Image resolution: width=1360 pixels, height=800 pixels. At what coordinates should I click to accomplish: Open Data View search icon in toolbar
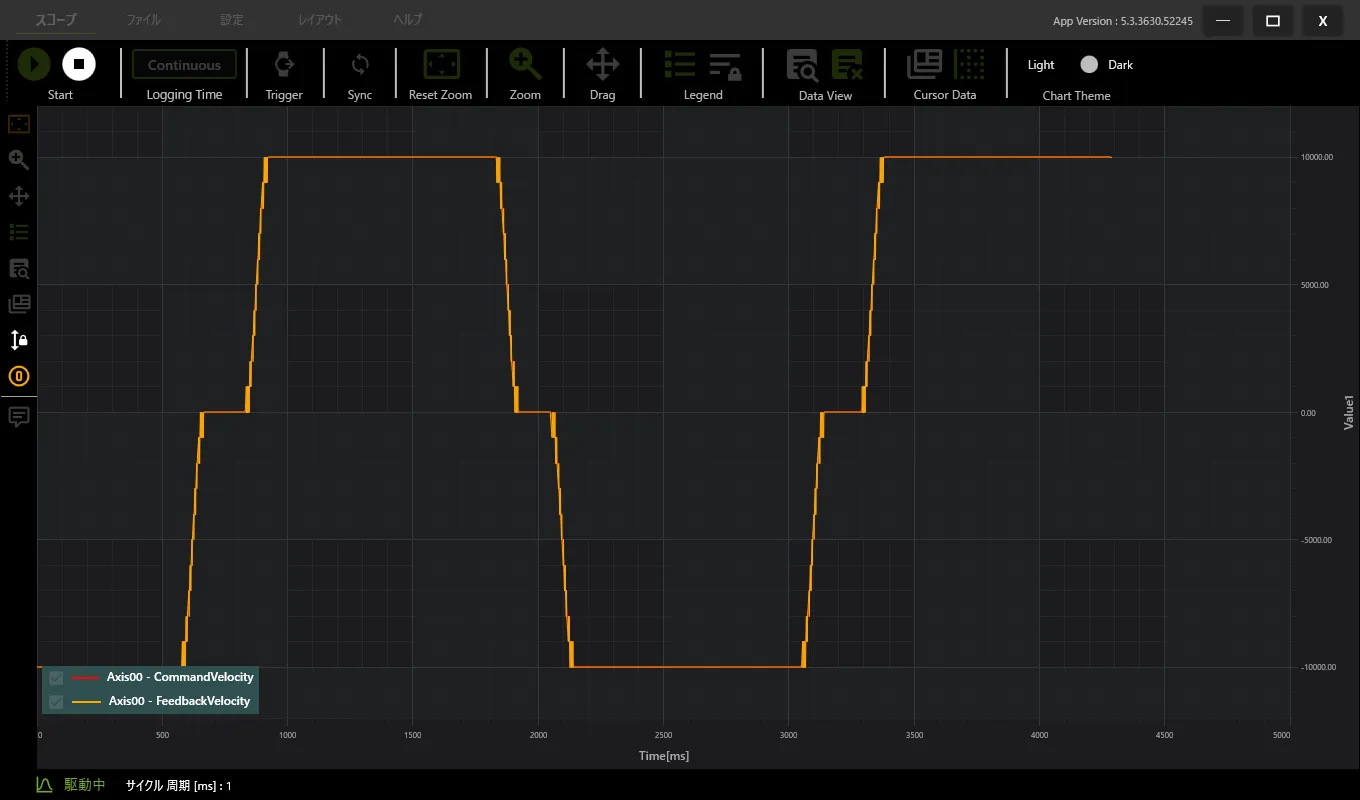click(x=802, y=65)
